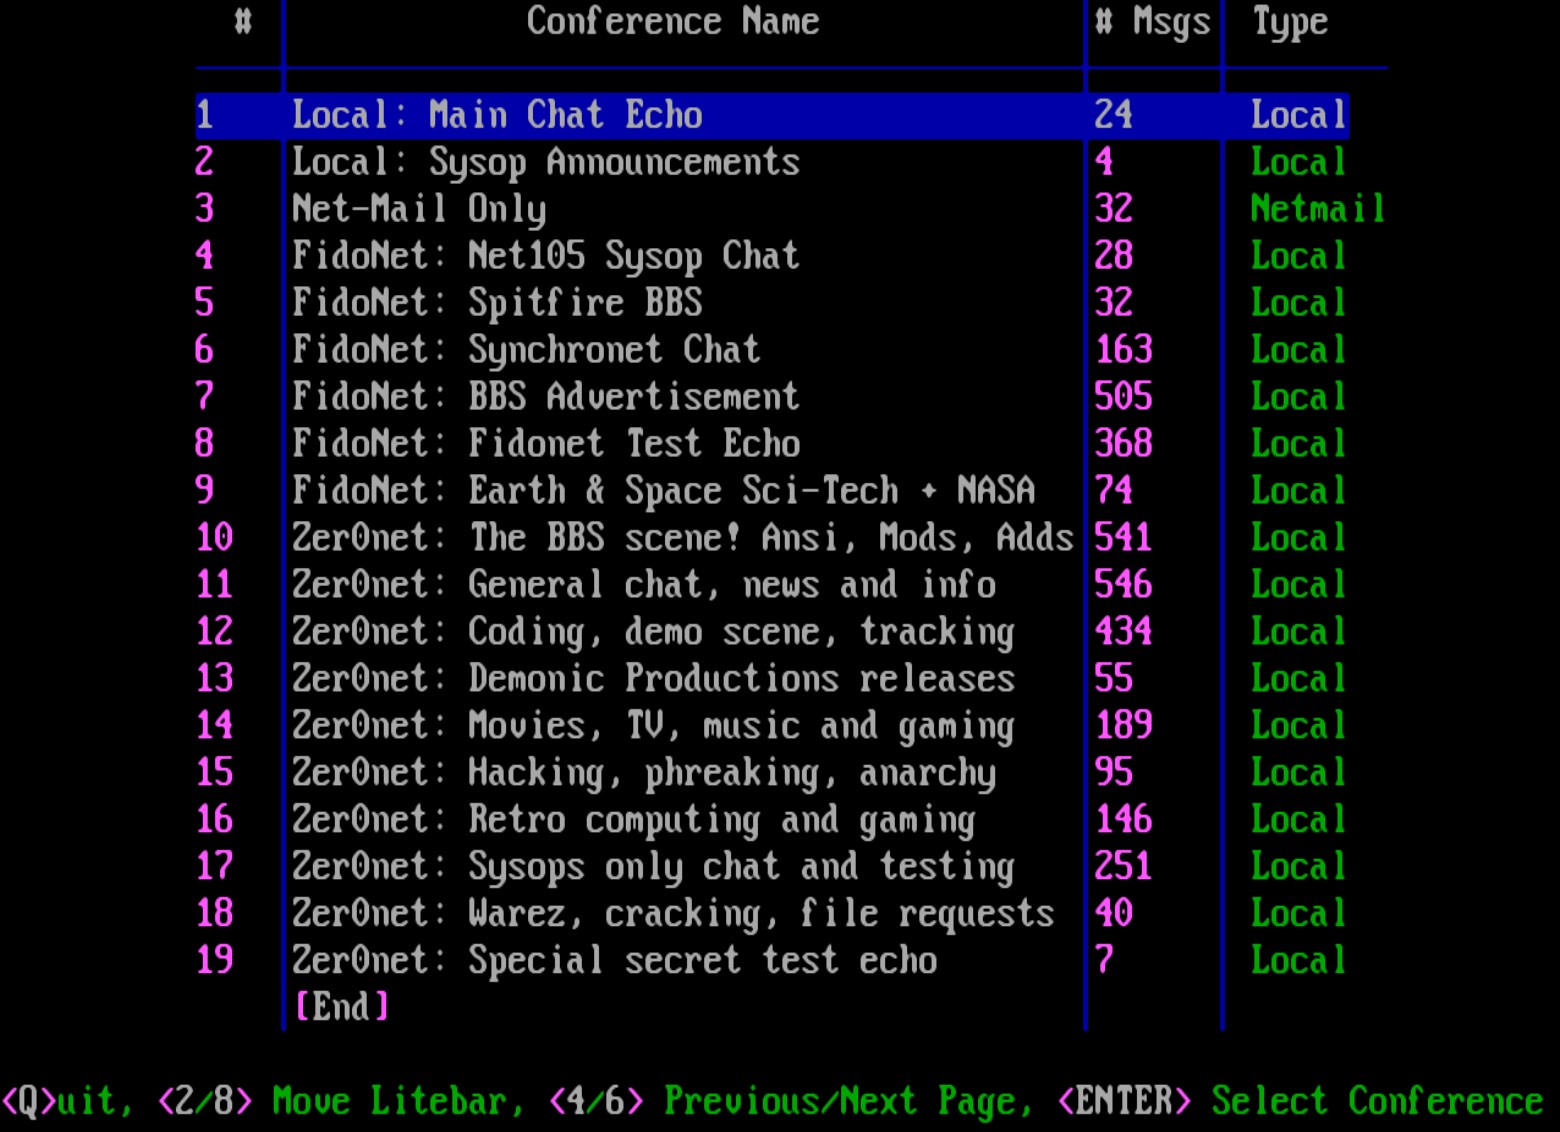This screenshot has height=1132, width=1560.
Task: Click message count 541
Action: pos(1123,538)
